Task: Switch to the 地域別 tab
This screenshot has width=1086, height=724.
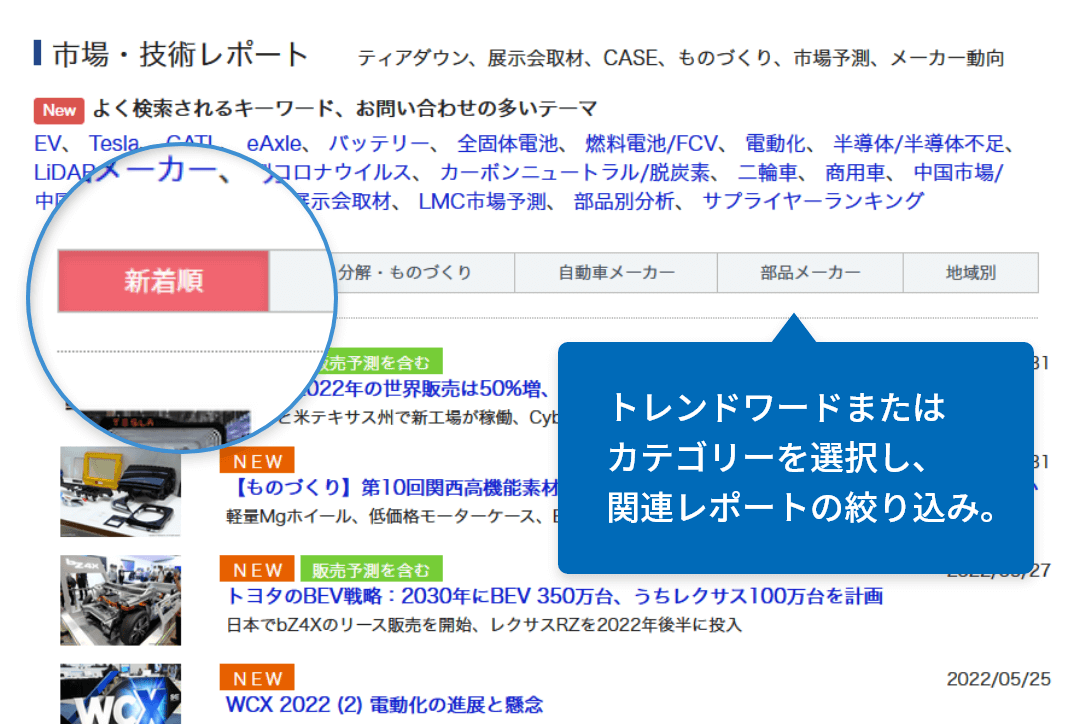Action: [x=970, y=273]
